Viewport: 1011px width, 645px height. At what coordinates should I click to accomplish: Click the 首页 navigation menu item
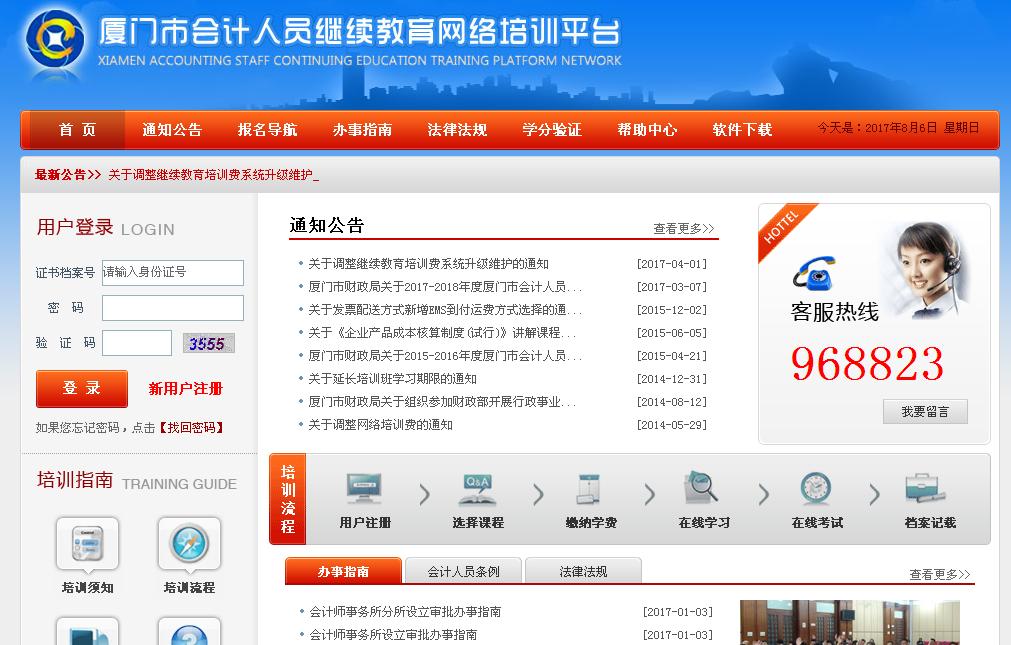coord(77,130)
